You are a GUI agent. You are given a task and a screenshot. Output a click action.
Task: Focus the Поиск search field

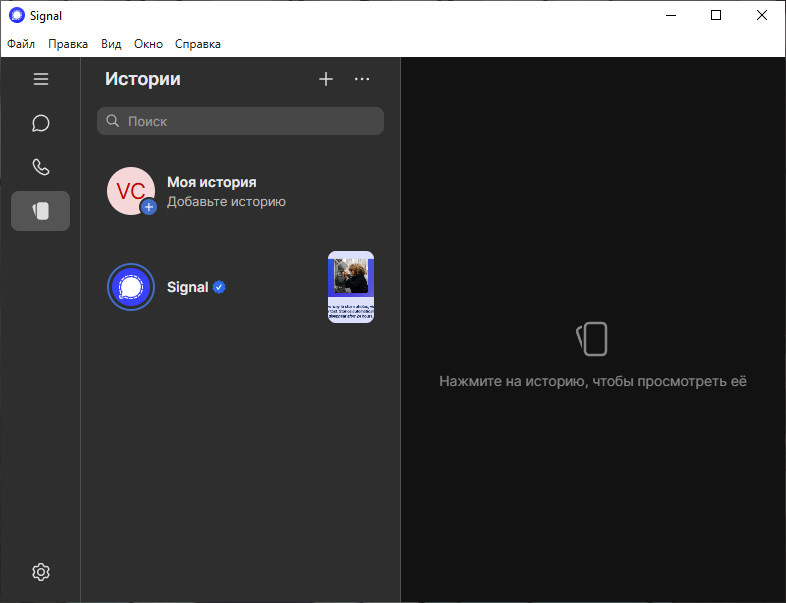[241, 121]
